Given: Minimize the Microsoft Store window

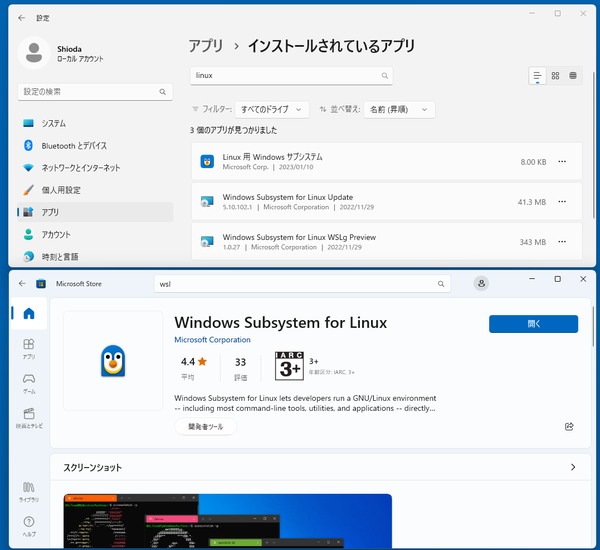Looking at the screenshot, I should [532, 279].
